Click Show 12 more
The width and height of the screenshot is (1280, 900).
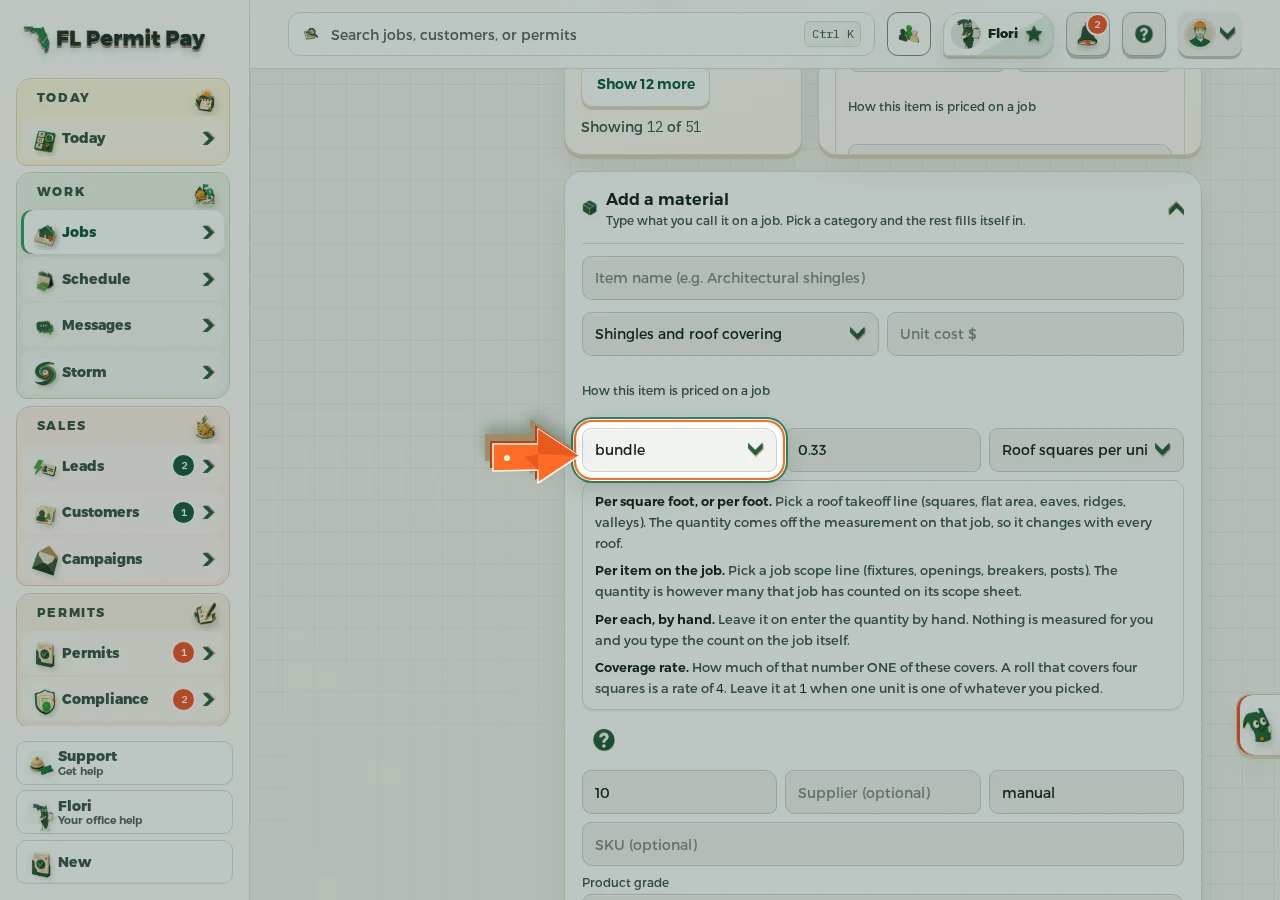point(646,85)
